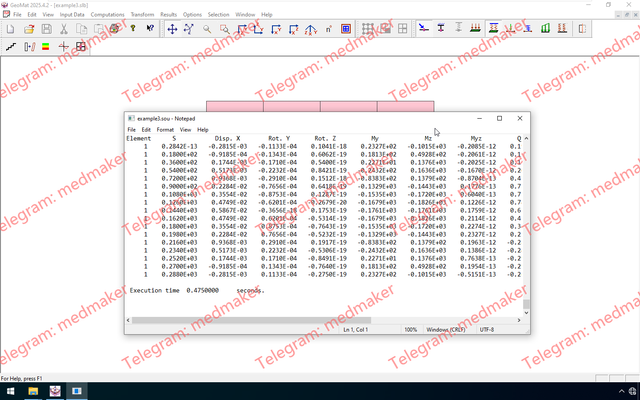Click the New file icon in GeoMat toolbar
This screenshot has width=640, height=400.
pyautogui.click(x=10, y=29)
